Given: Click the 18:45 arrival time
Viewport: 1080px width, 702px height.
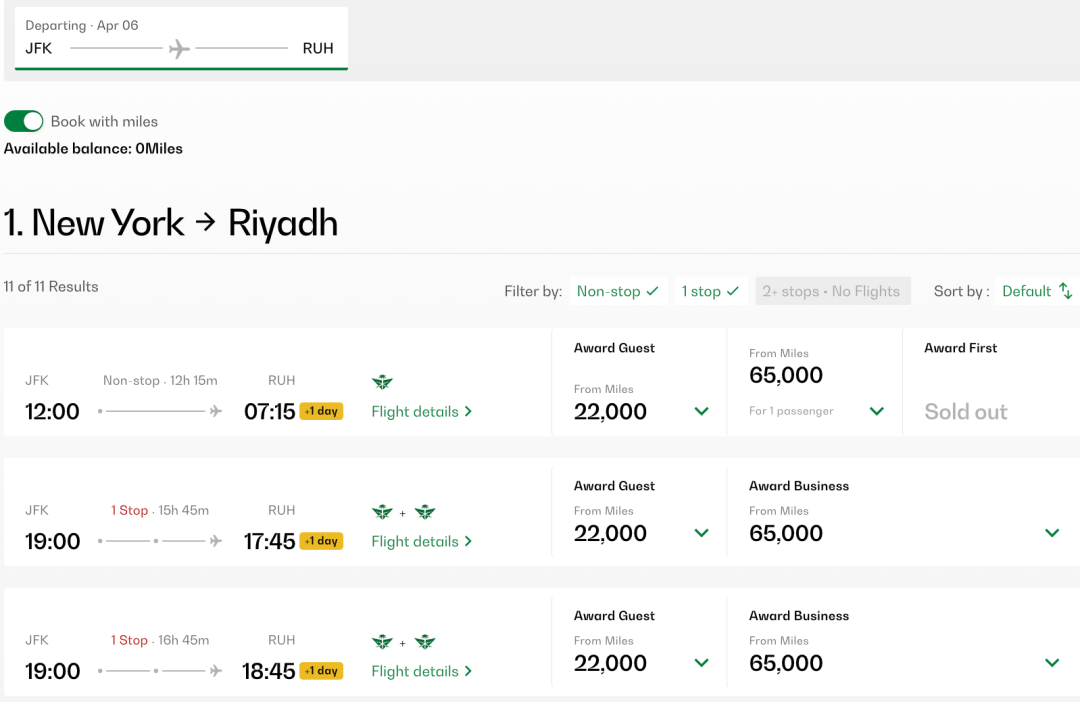Looking at the screenshot, I should click(269, 672).
